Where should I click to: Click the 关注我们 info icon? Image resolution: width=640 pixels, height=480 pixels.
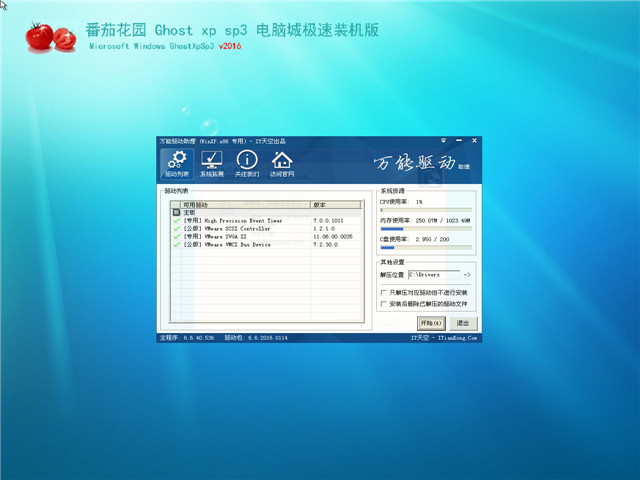247,164
